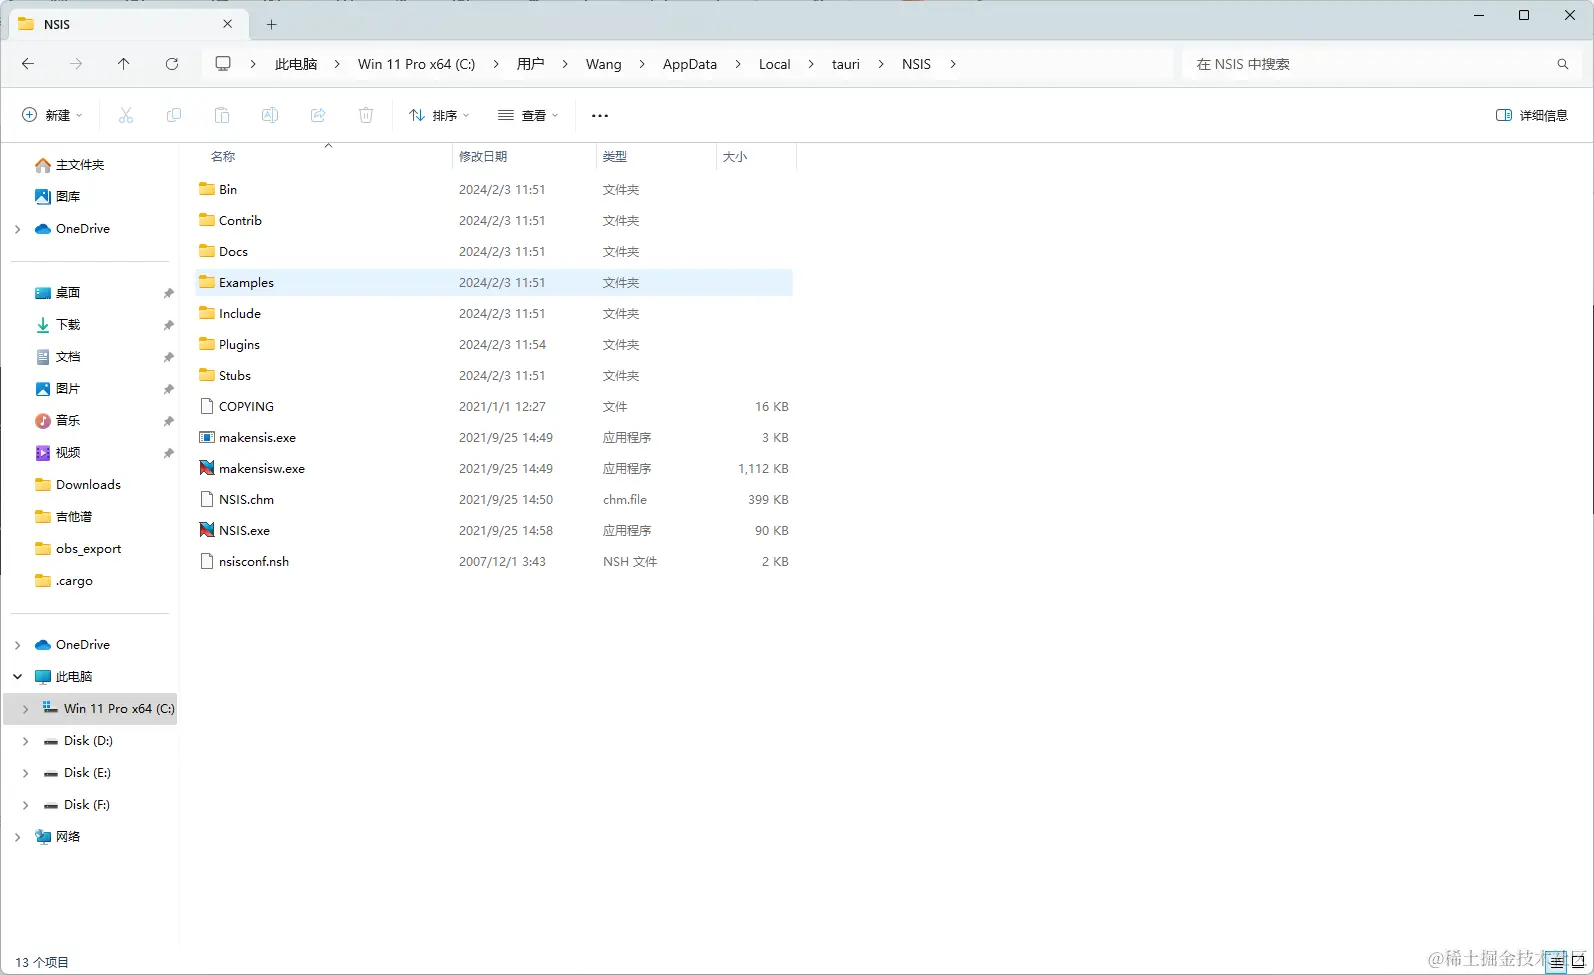Click the Cut scissors icon
The image size is (1594, 975).
(126, 115)
